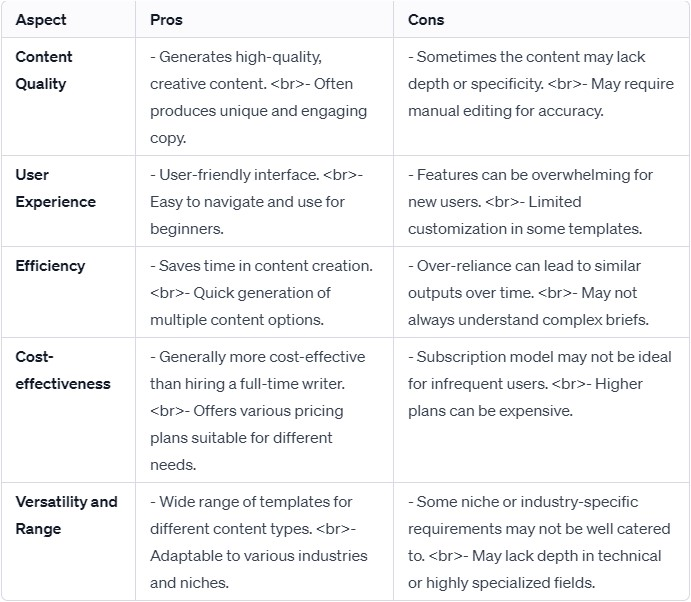
Task: Click the 'User-friendly interface' pros cell
Action: (x=264, y=201)
